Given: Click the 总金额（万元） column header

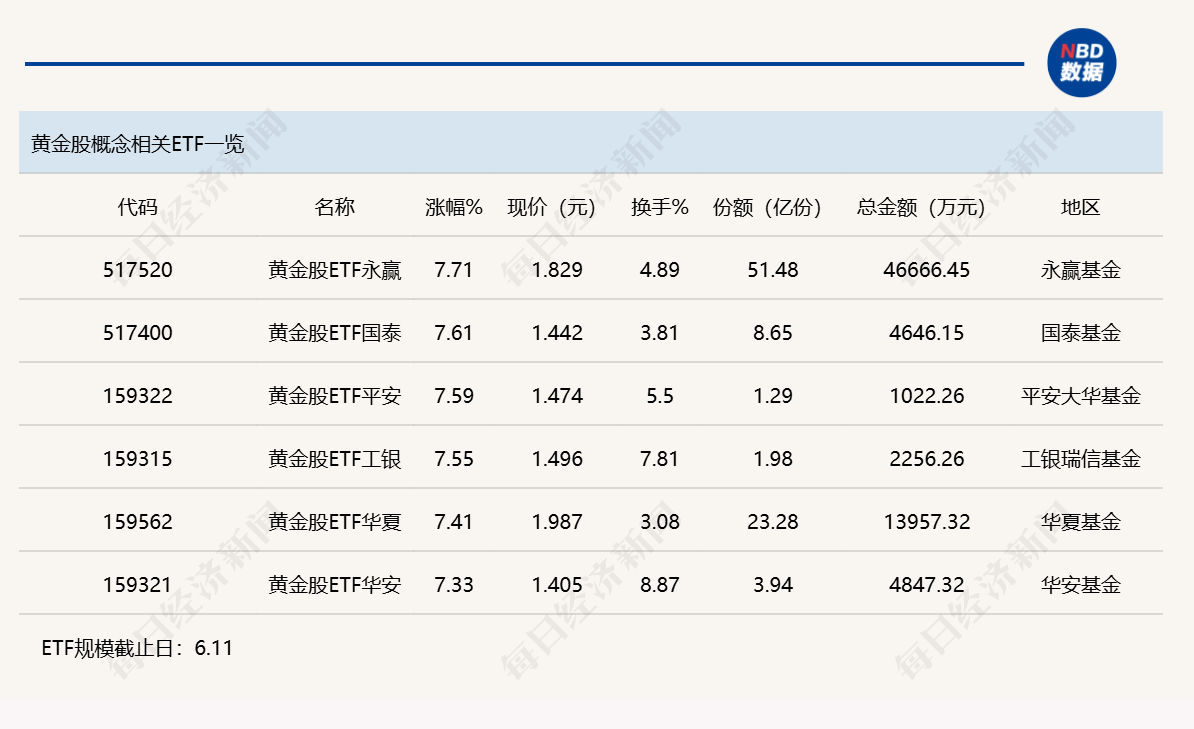Looking at the screenshot, I should [x=921, y=207].
